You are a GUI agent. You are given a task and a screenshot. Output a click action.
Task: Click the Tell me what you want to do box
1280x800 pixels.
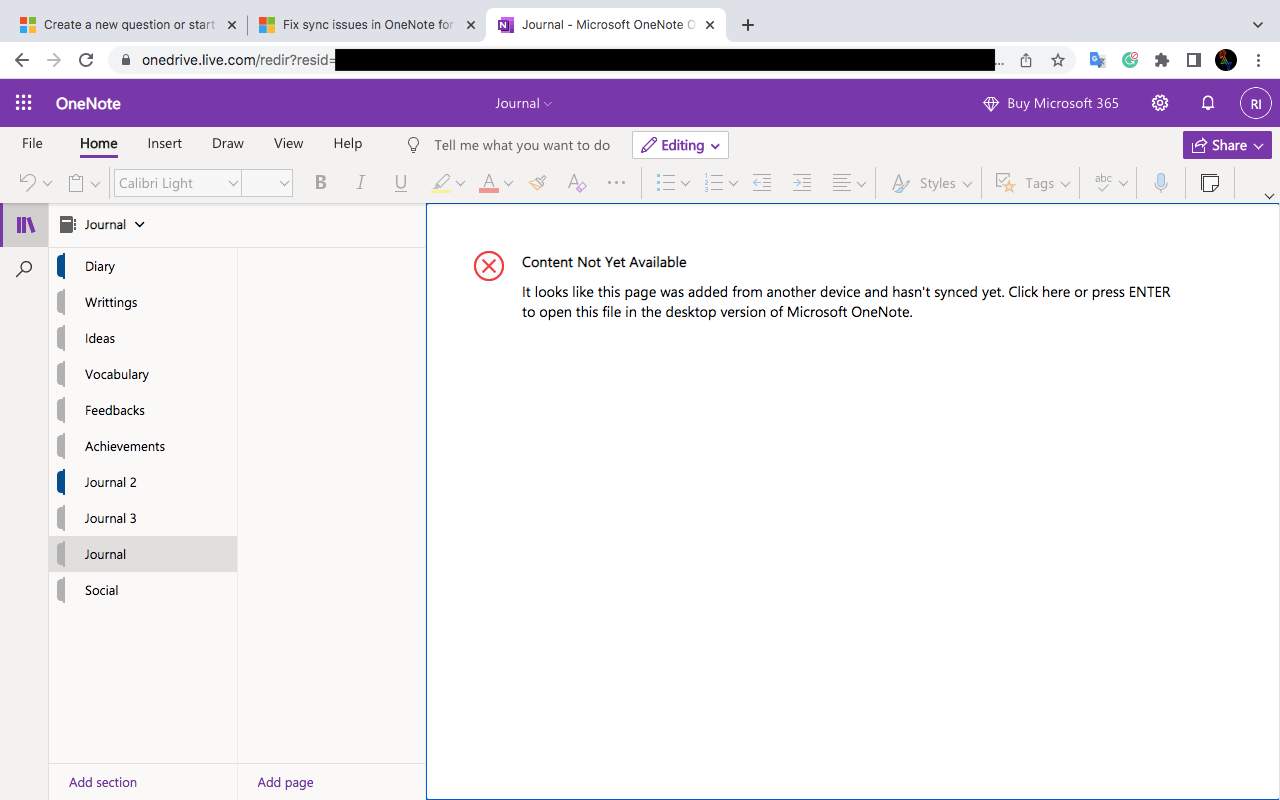coord(522,145)
